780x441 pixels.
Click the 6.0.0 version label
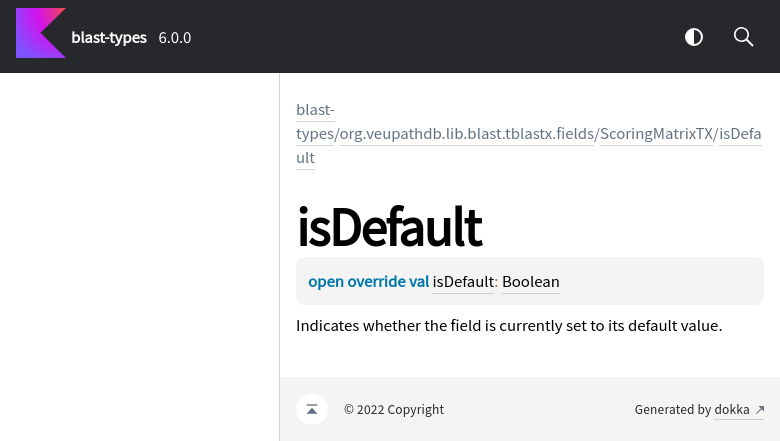[175, 38]
